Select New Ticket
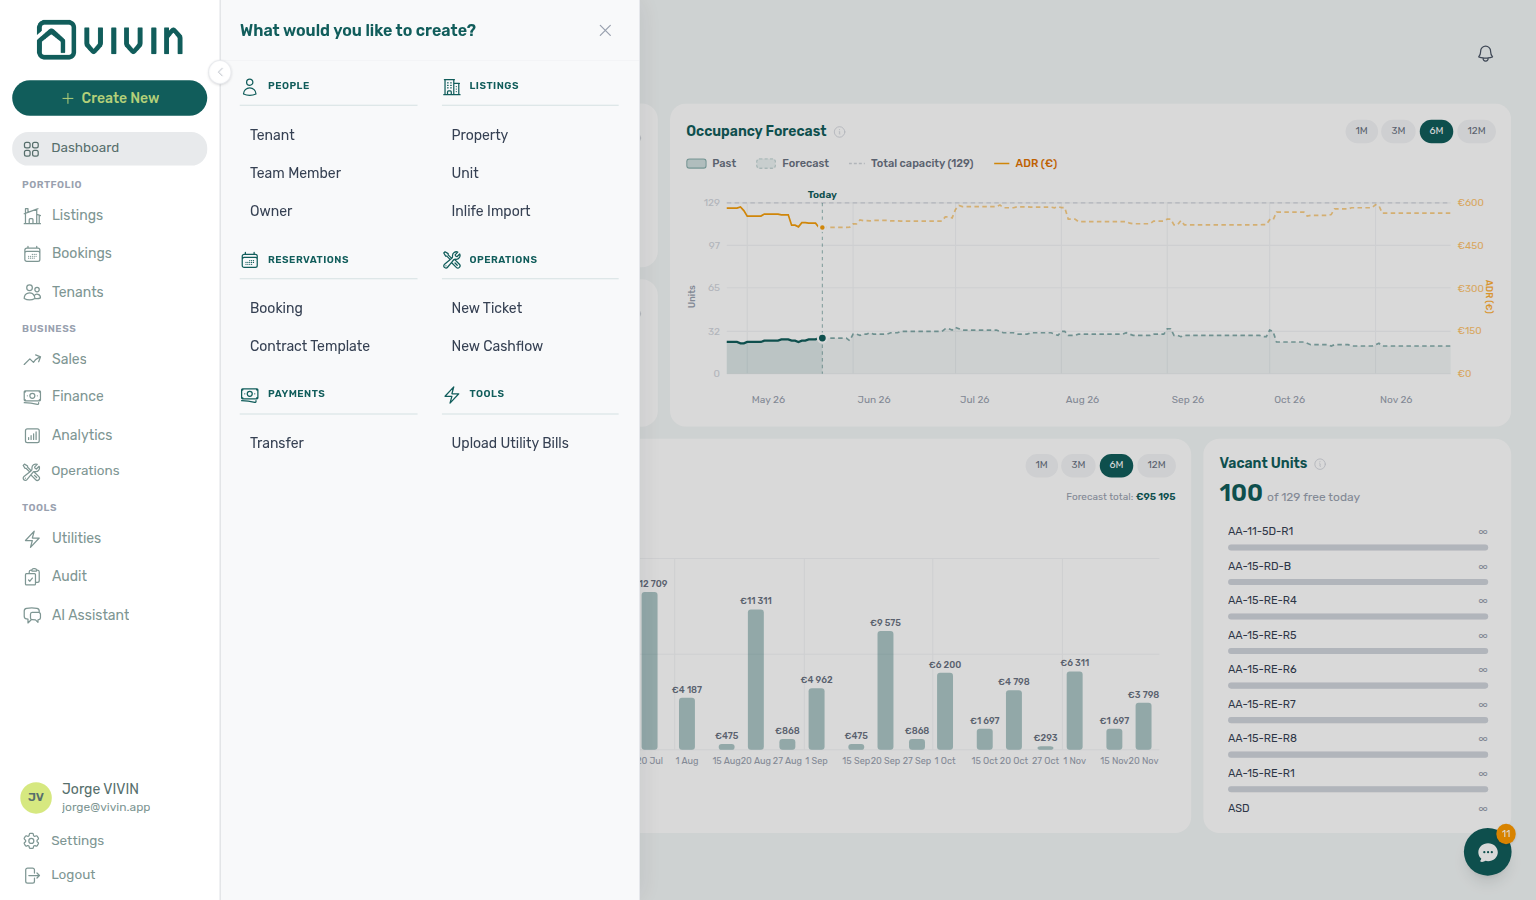The image size is (1536, 900). coord(487,308)
